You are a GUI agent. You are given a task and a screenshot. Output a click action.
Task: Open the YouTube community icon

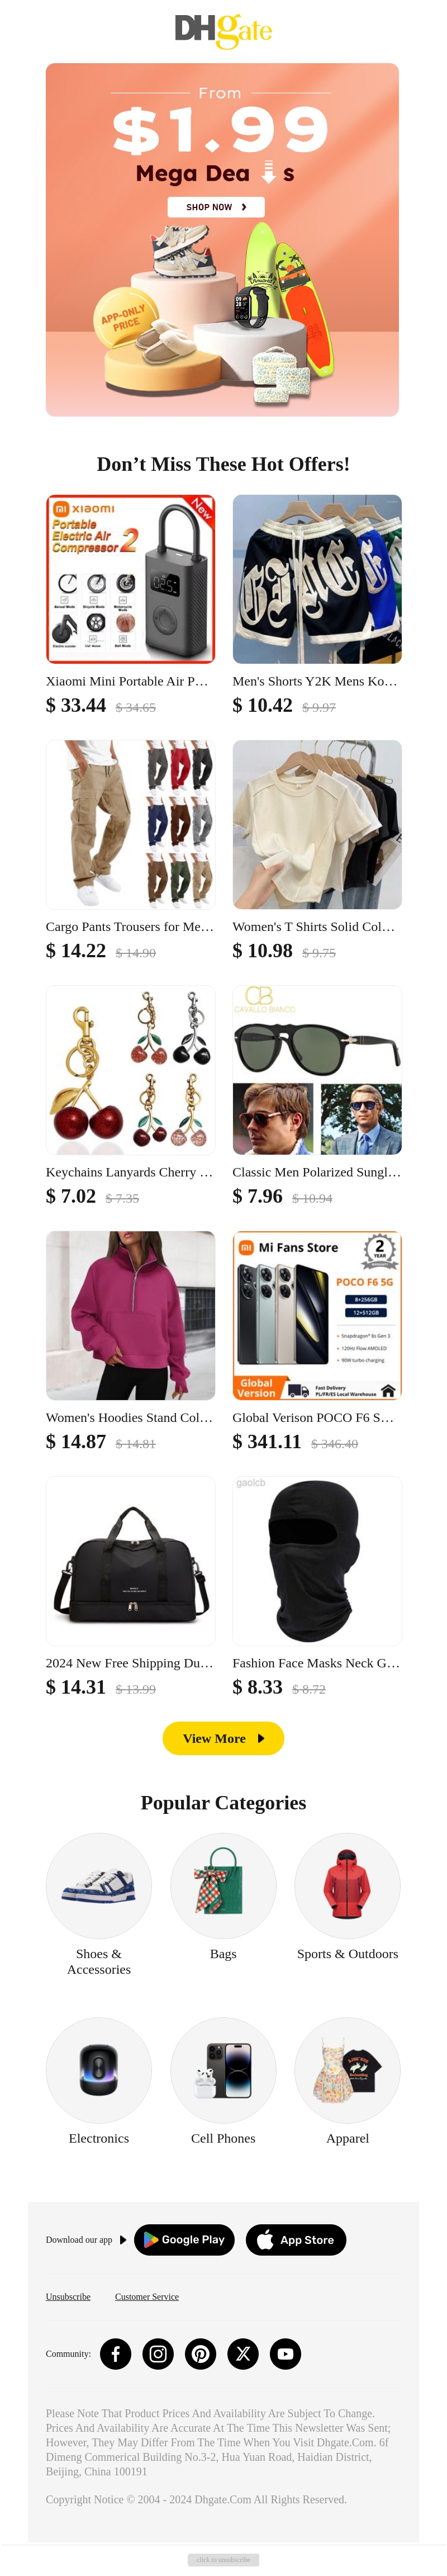[285, 2353]
